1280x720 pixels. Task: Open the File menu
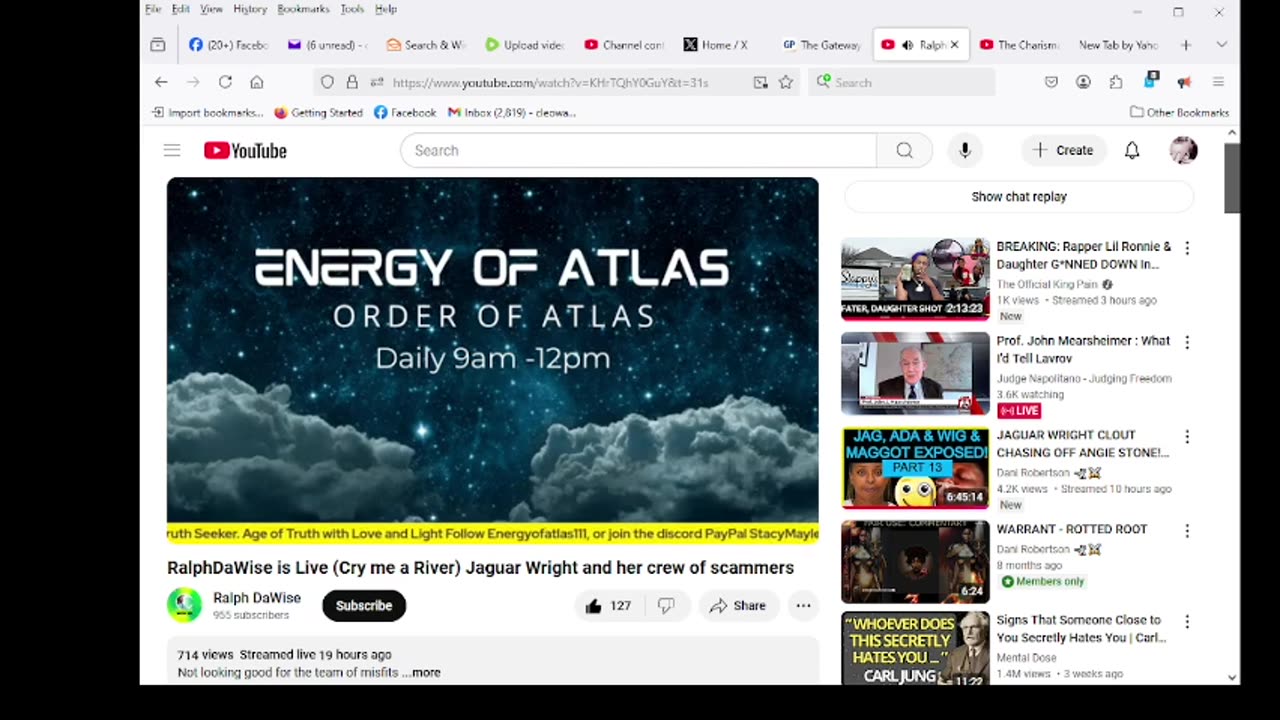pos(153,9)
